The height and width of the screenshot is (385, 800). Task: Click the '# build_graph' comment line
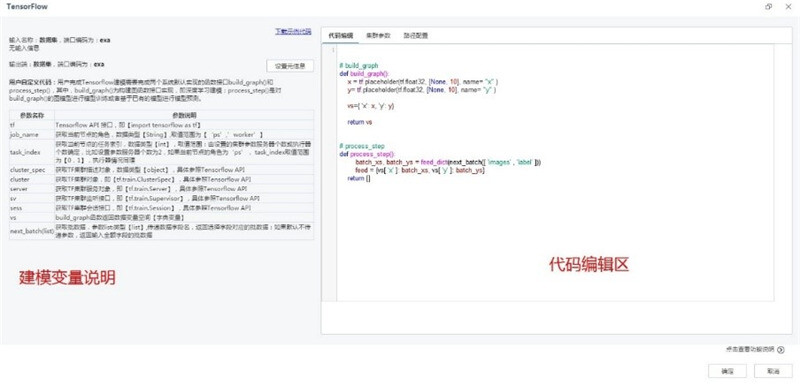point(358,66)
